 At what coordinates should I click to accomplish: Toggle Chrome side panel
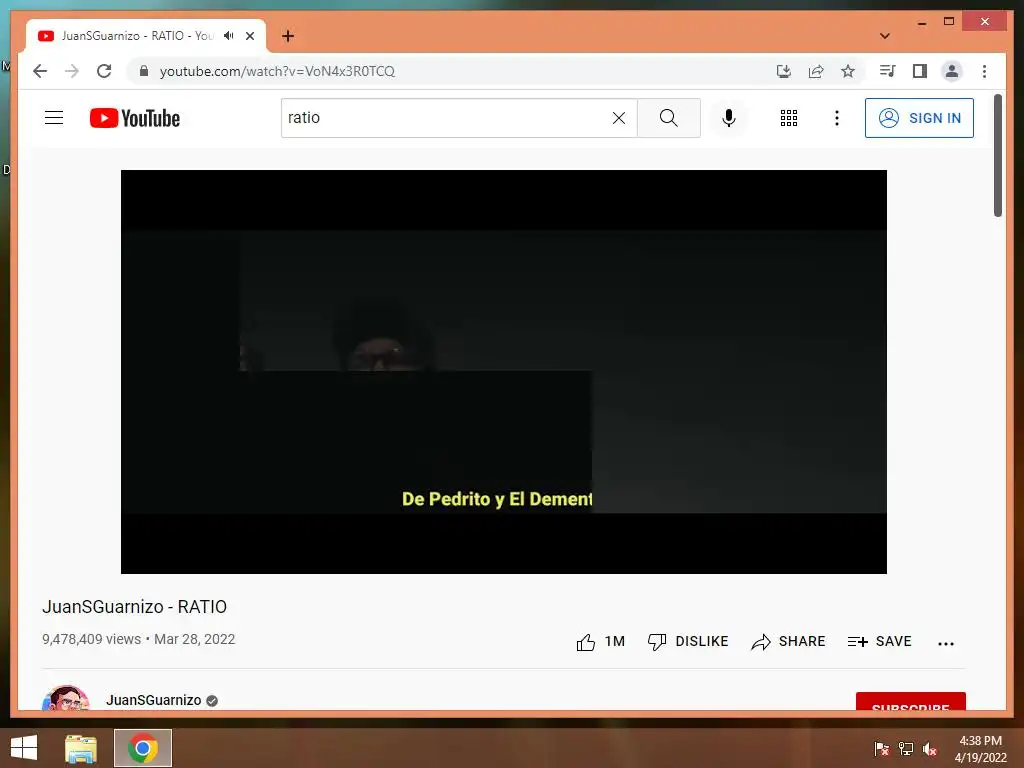point(920,71)
